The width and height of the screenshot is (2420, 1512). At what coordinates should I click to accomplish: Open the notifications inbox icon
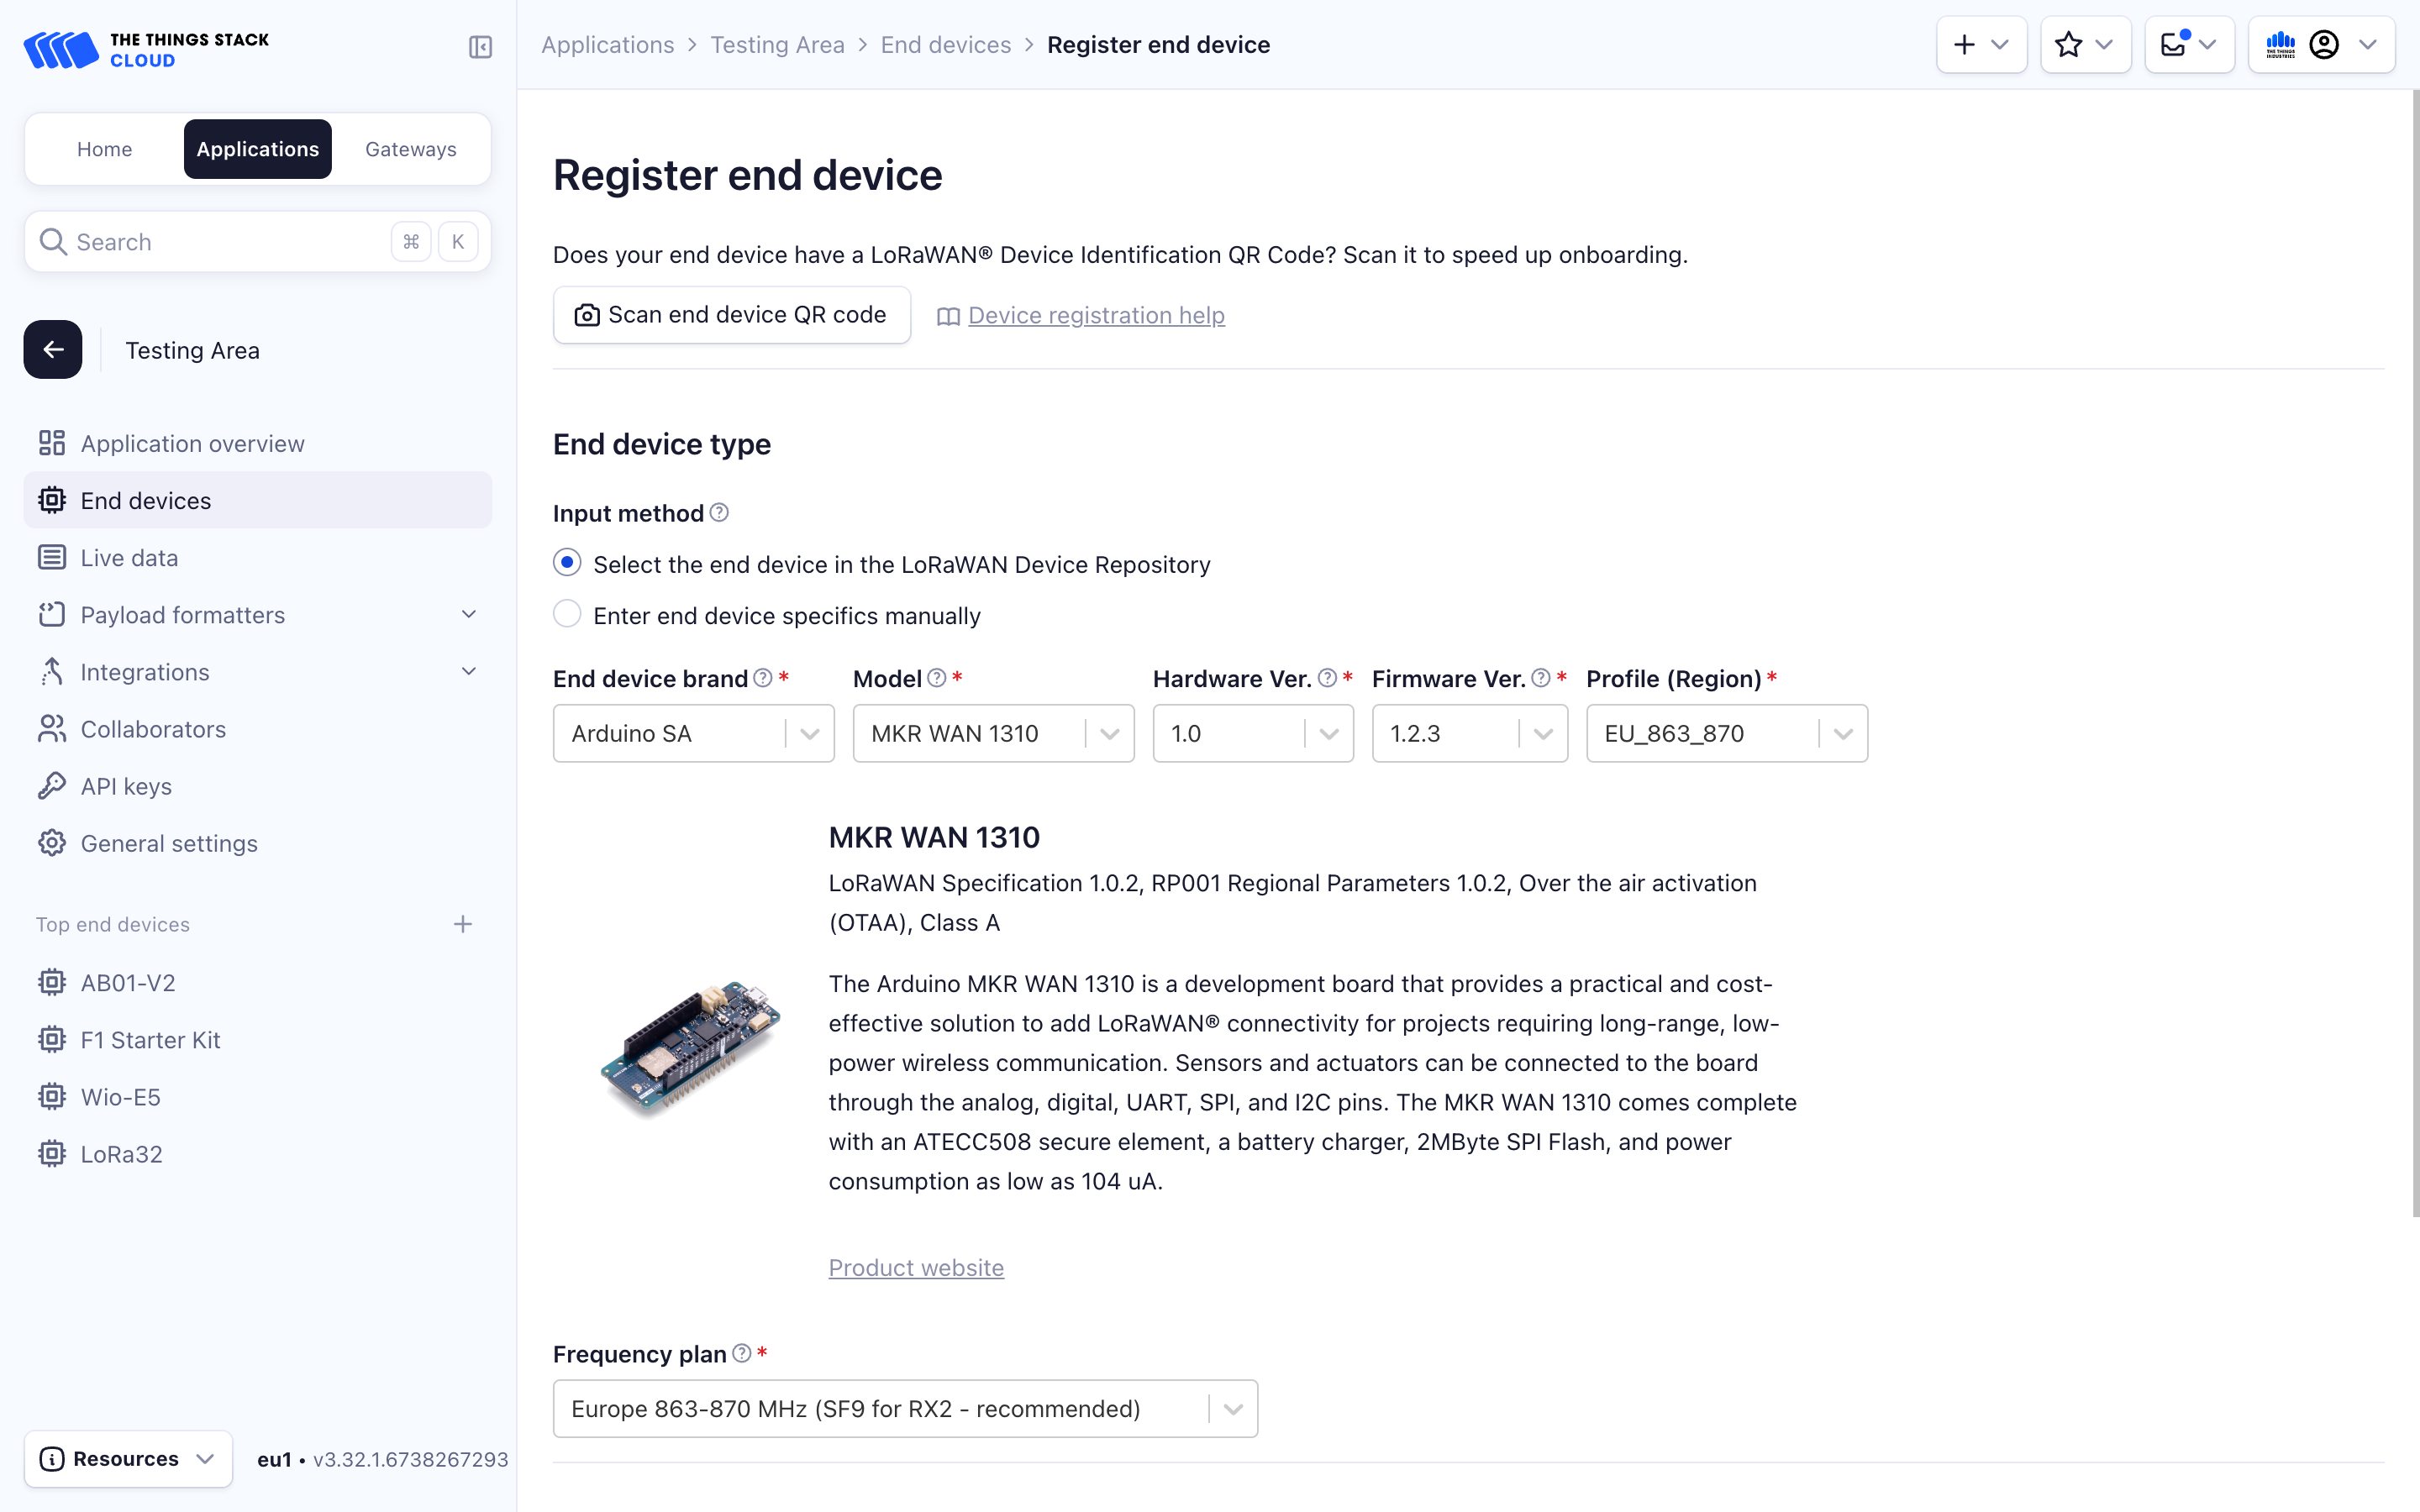pos(2188,45)
